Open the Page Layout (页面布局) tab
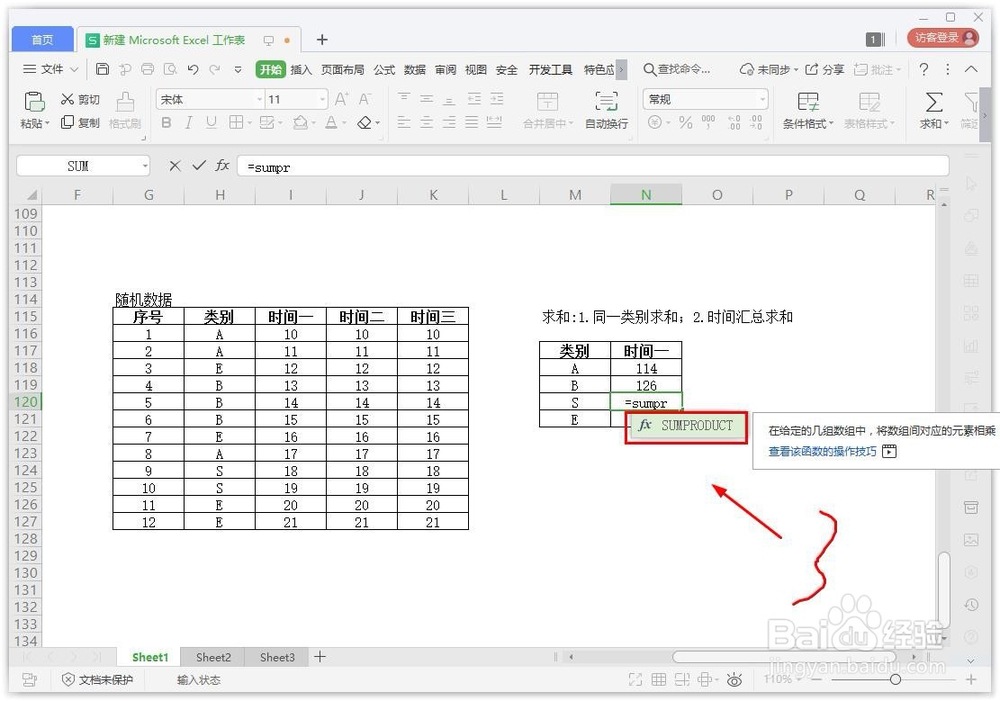This screenshot has width=1000, height=701. click(342, 70)
